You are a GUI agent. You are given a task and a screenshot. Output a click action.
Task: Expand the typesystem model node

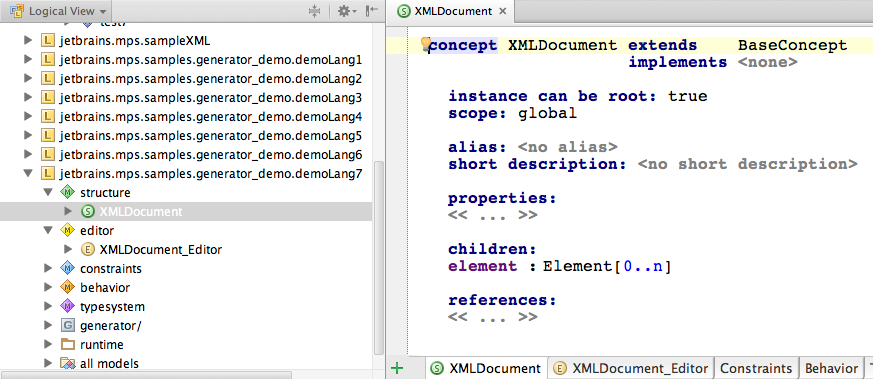pyautogui.click(x=48, y=307)
